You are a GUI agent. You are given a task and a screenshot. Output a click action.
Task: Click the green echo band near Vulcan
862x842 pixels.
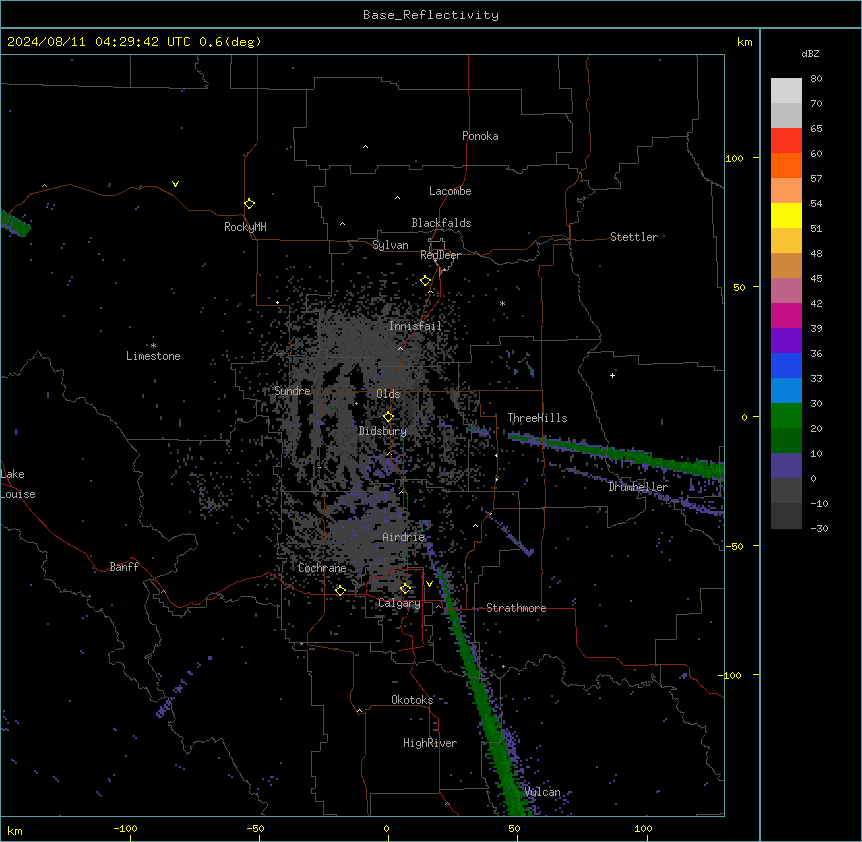click(x=484, y=698)
